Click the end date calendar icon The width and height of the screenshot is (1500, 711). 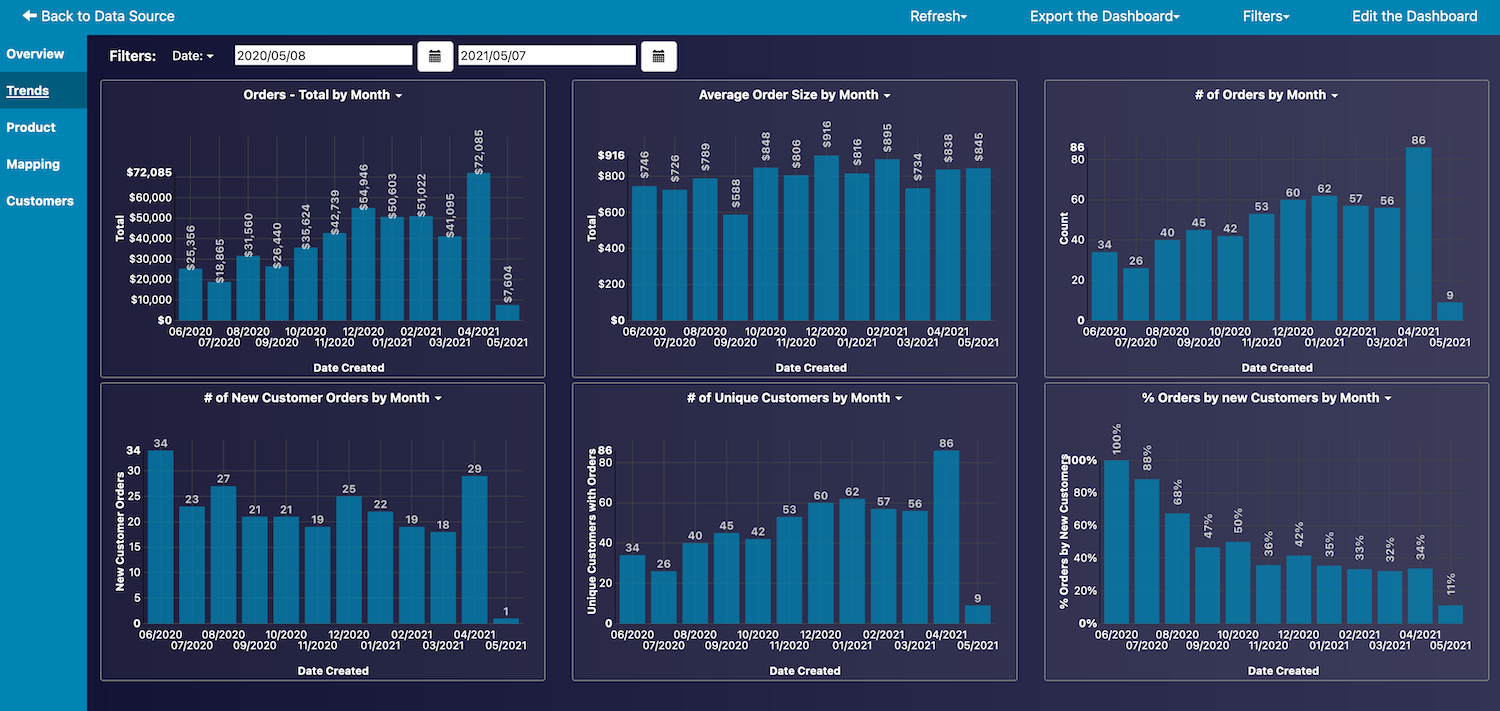pos(658,56)
